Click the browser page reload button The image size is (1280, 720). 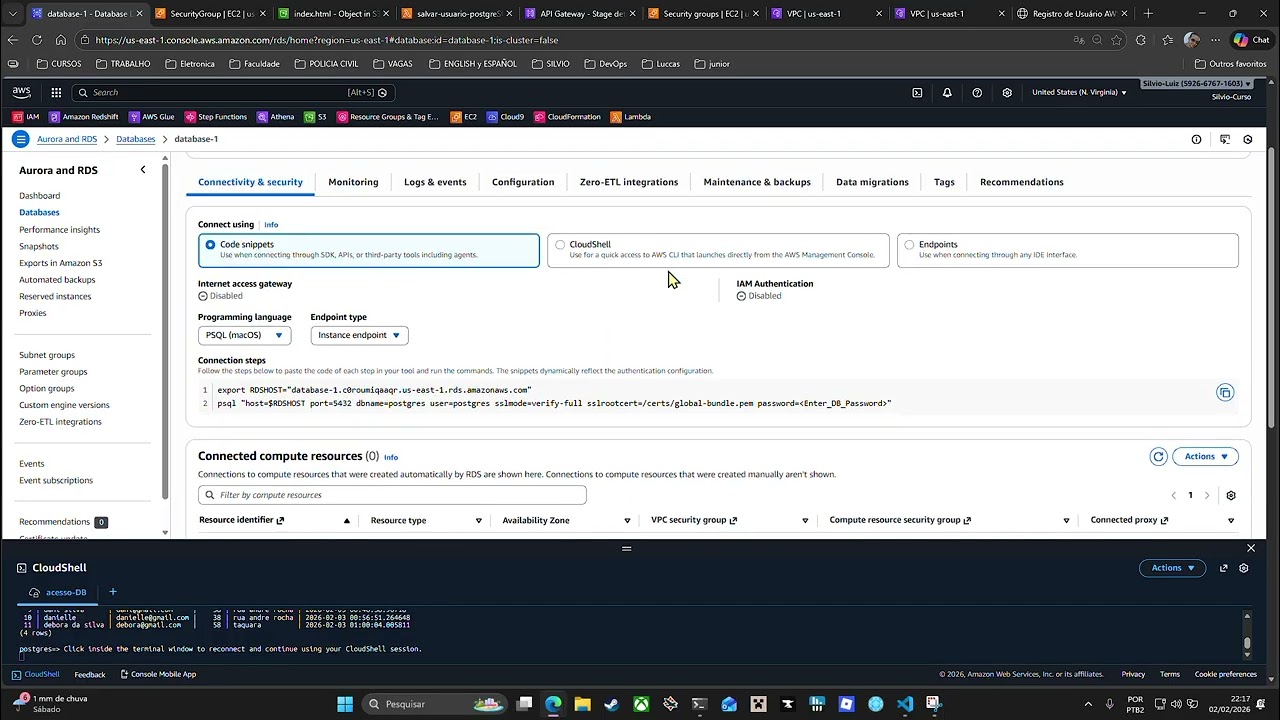(x=37, y=40)
